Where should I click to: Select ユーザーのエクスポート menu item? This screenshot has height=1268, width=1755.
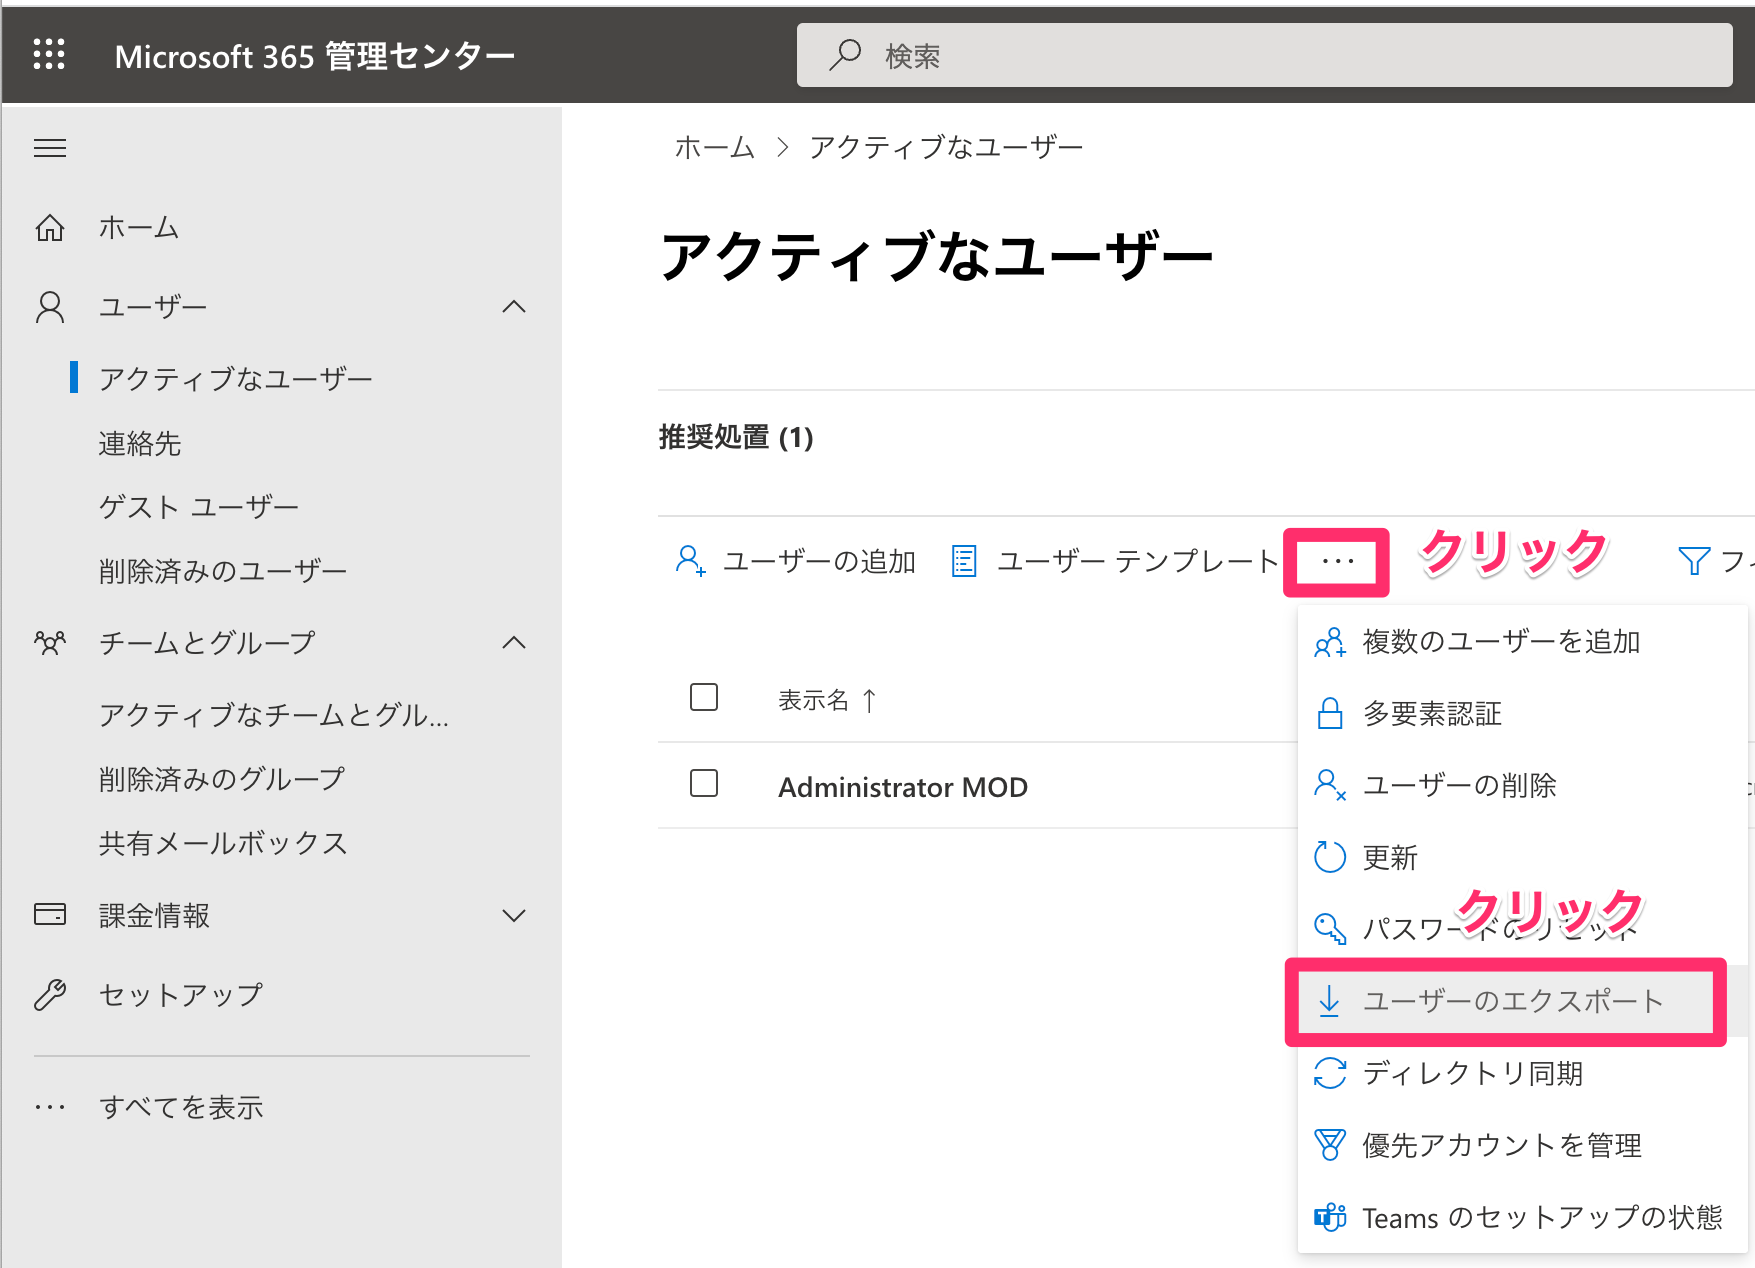[1523, 1001]
